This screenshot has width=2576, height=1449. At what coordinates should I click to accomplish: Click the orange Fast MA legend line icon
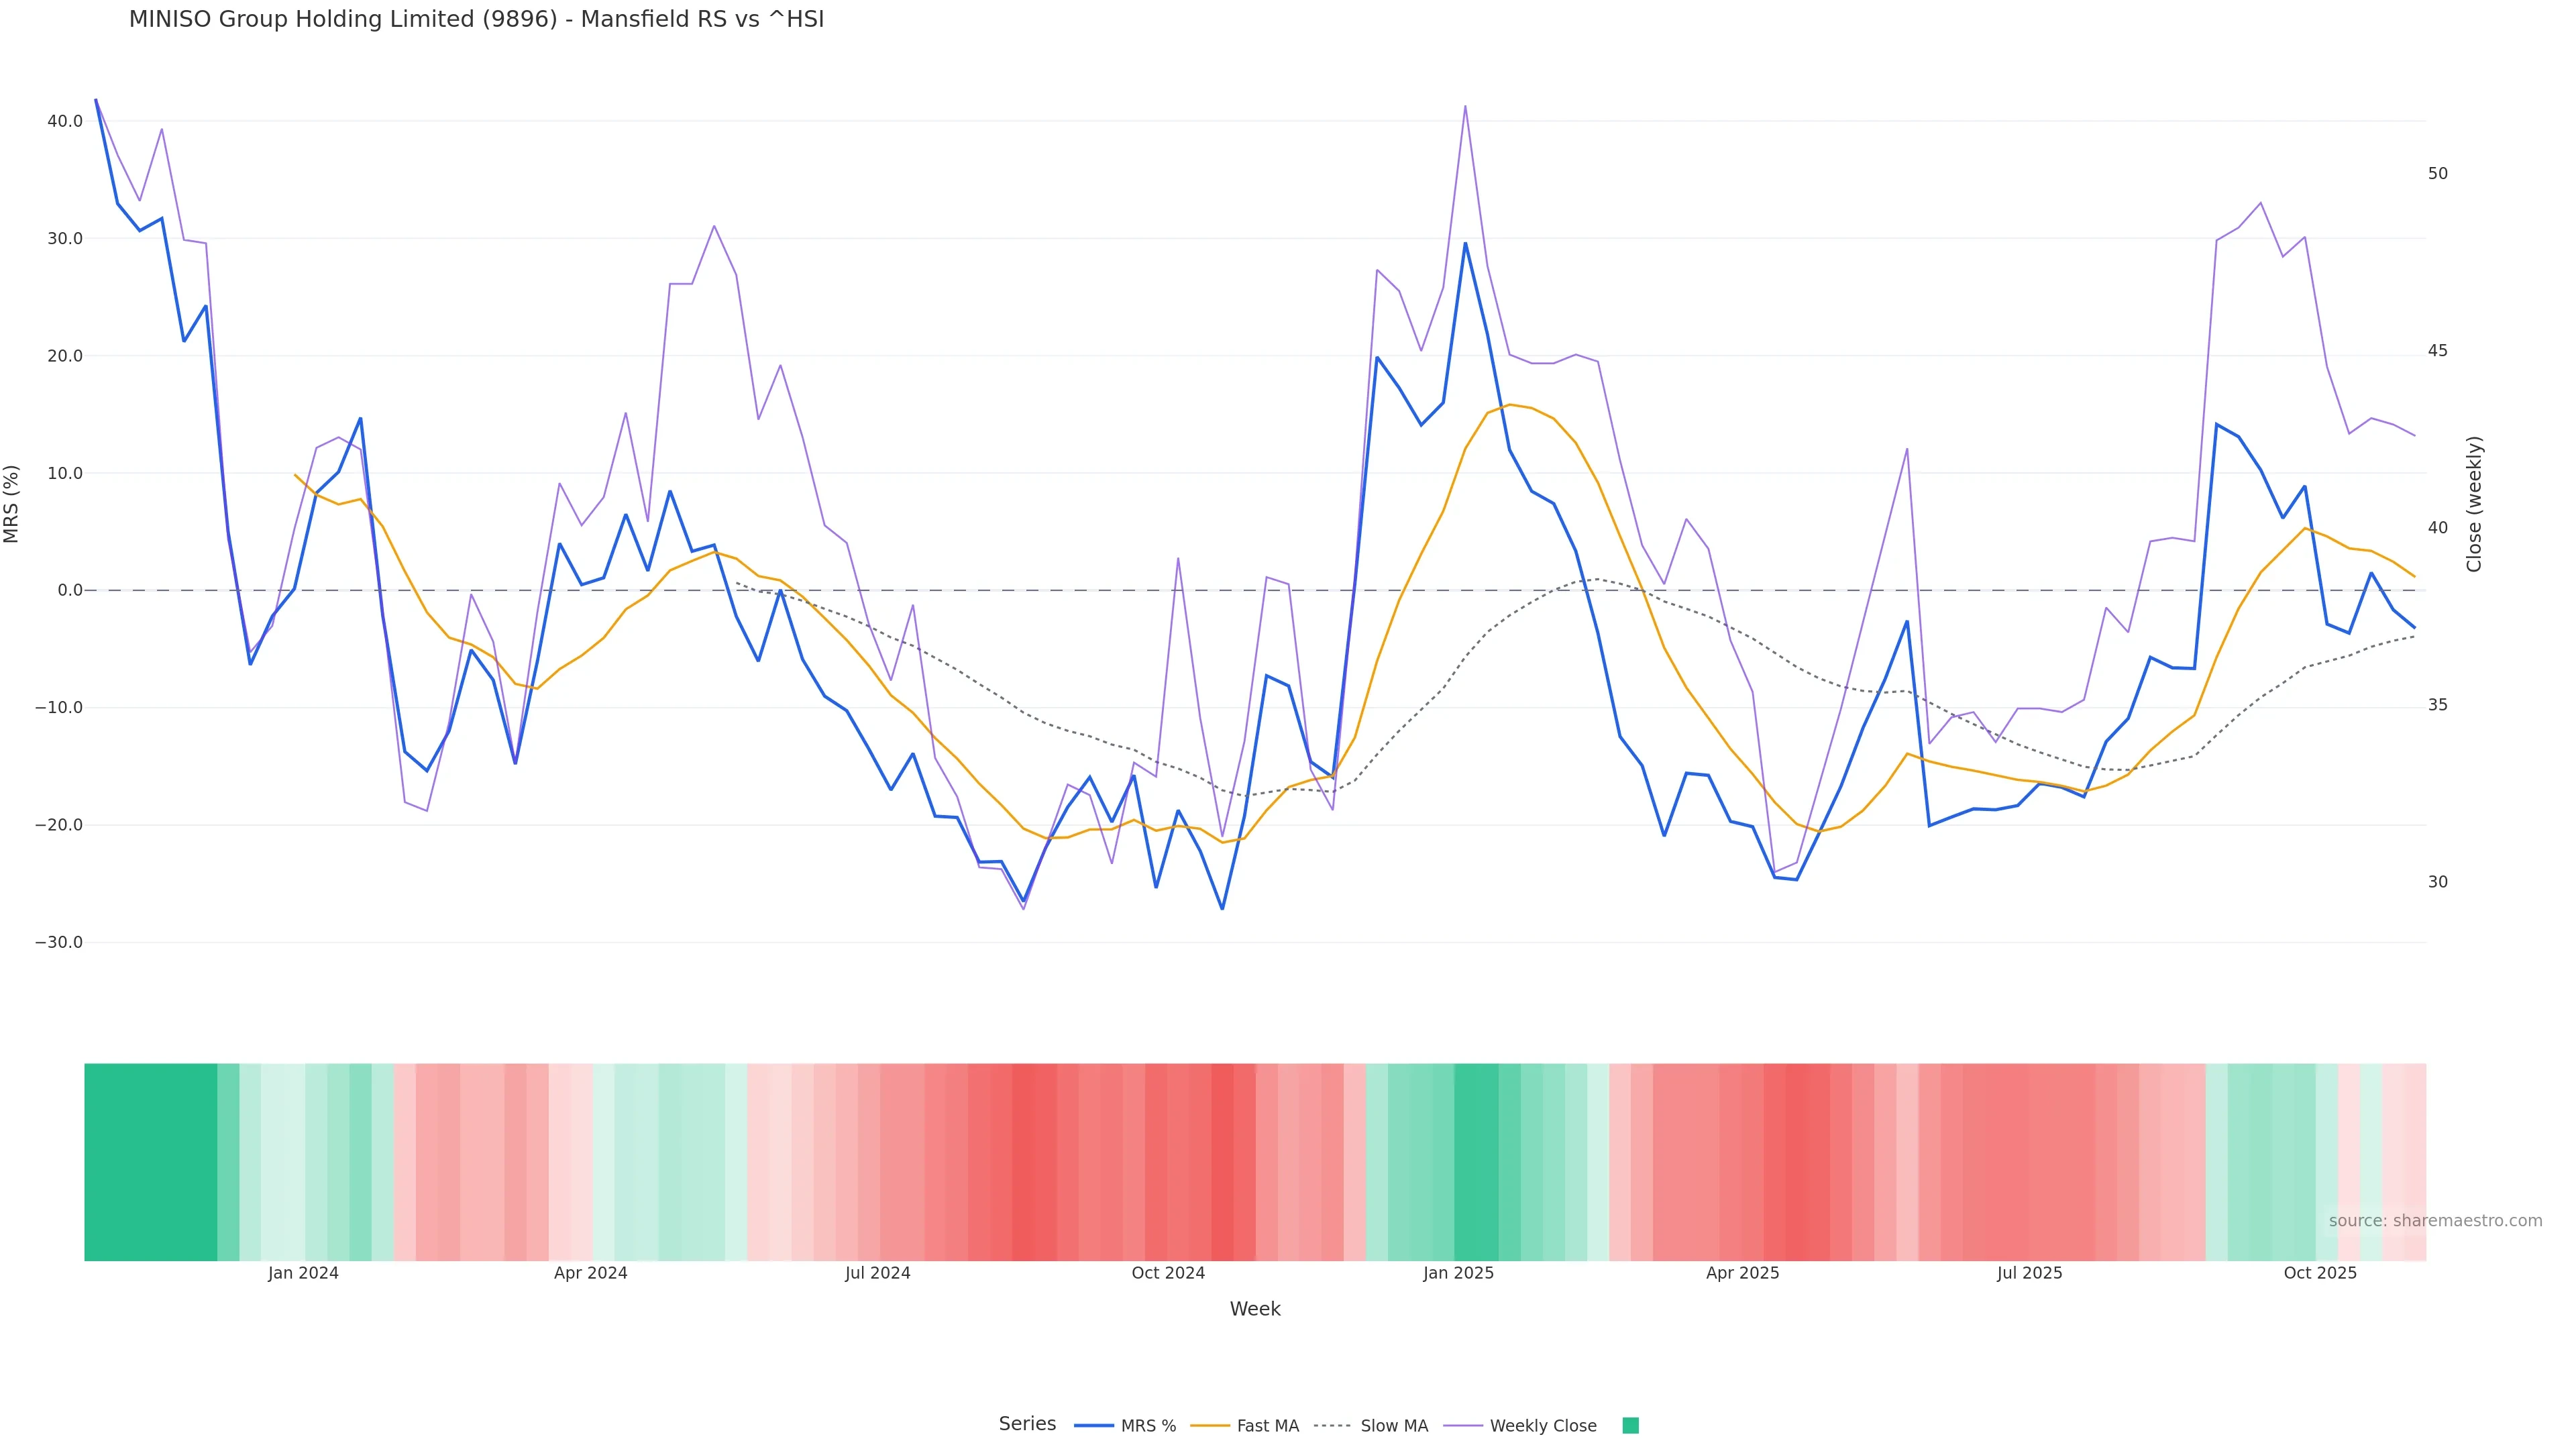[1210, 1426]
